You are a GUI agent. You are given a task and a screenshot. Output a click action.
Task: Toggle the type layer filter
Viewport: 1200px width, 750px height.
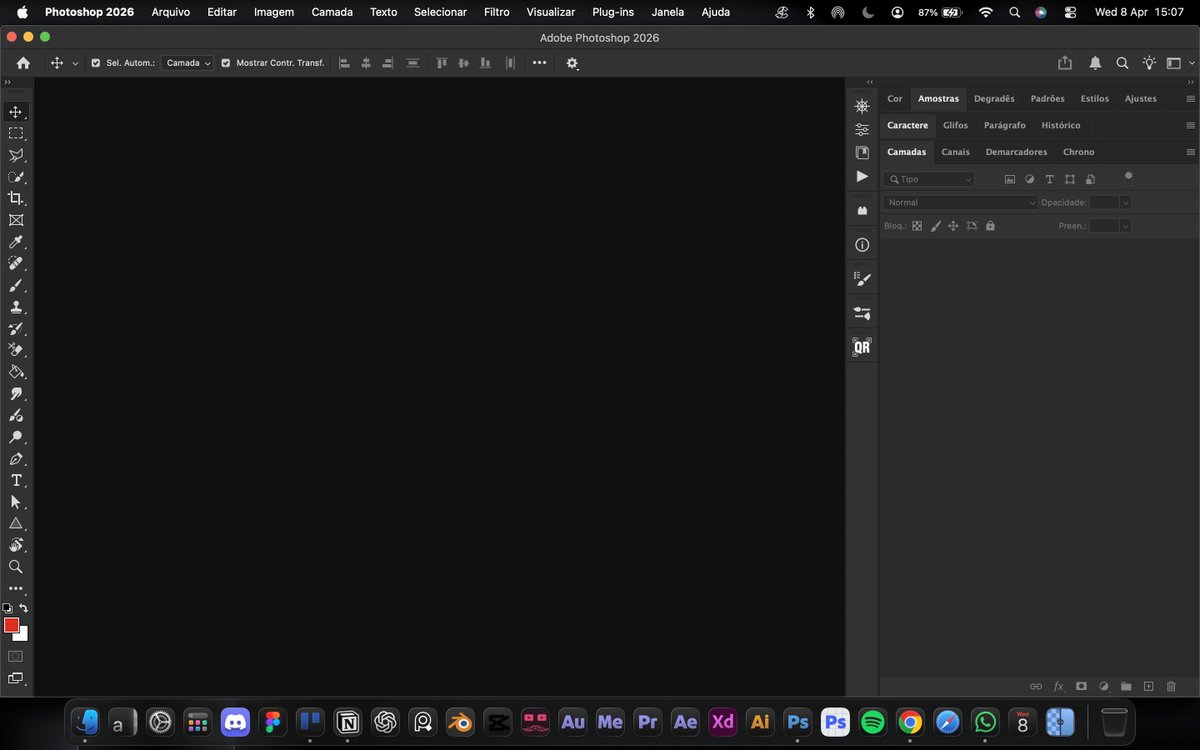[x=1049, y=179]
